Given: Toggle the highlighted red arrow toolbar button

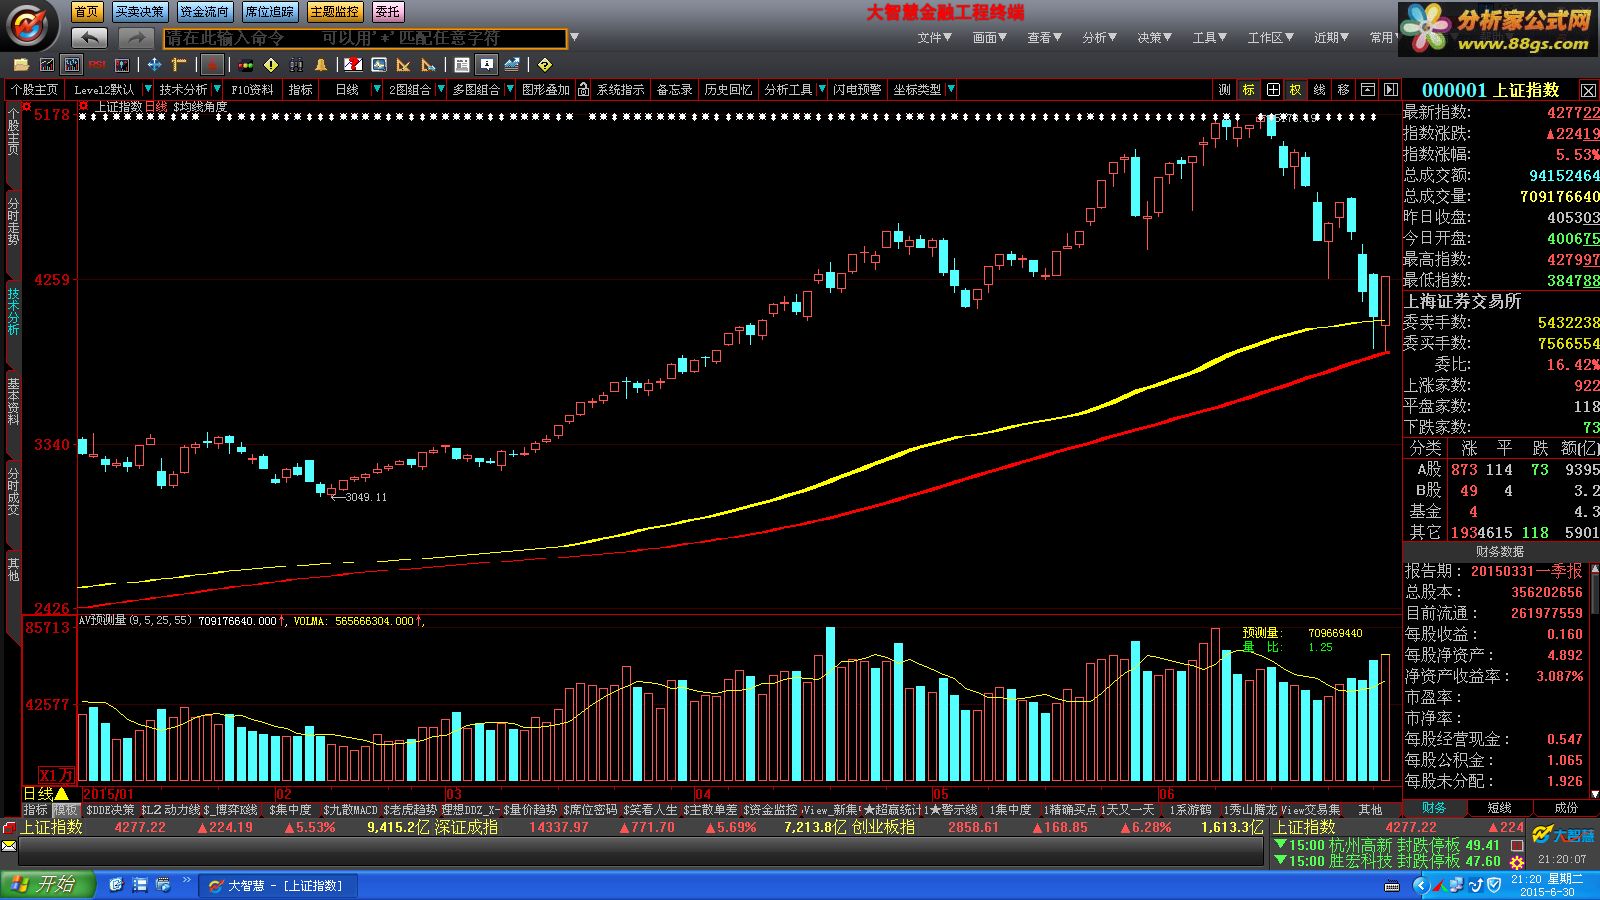Looking at the screenshot, I should tap(212, 65).
